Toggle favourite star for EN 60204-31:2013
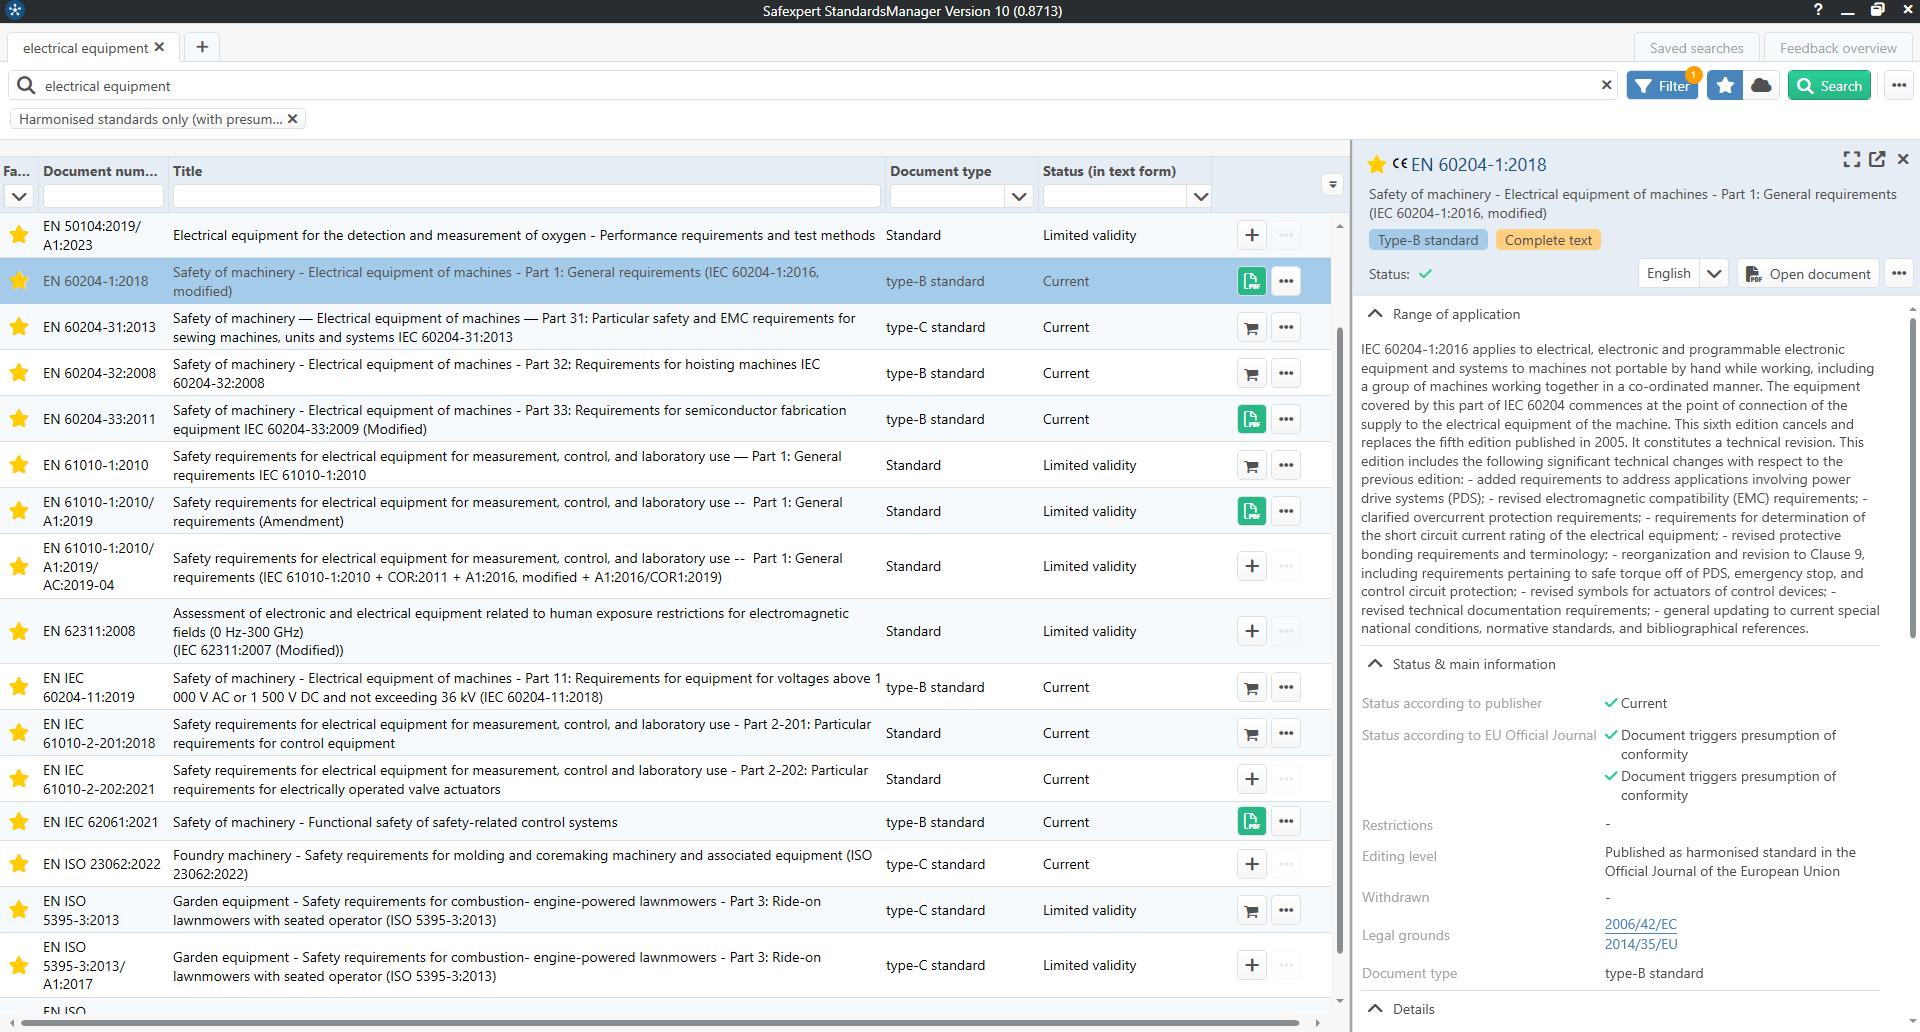1920x1032 pixels. pos(18,327)
